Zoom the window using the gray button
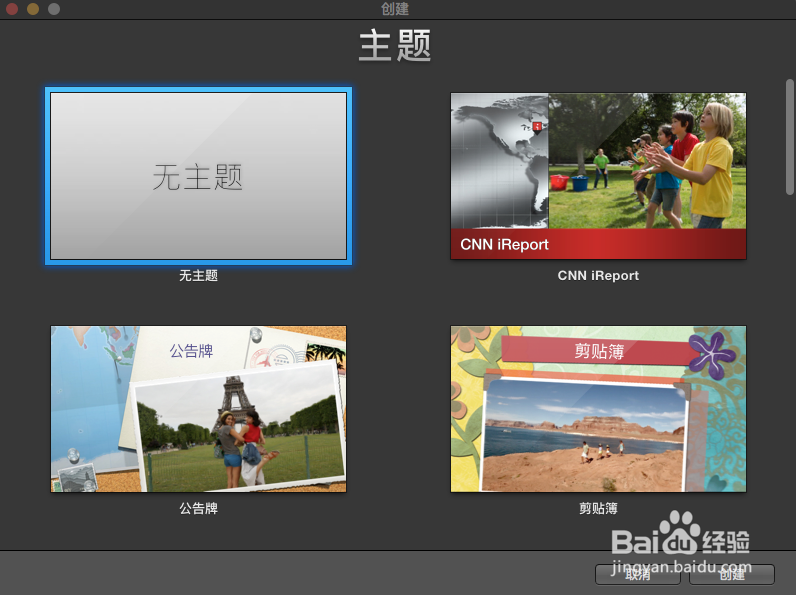The width and height of the screenshot is (796, 595). 54,9
